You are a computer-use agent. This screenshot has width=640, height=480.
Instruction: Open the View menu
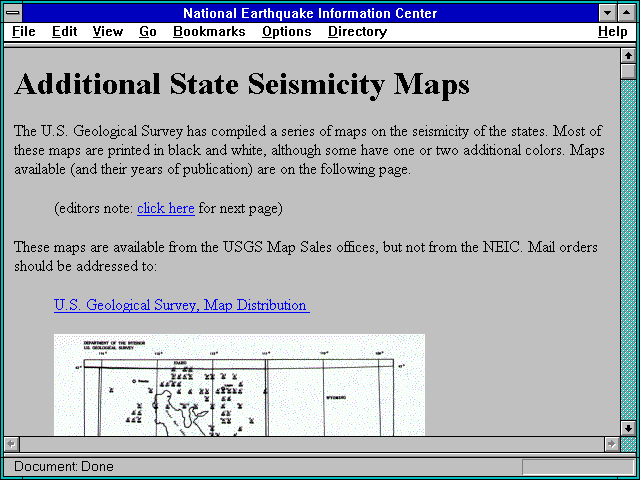coord(107,31)
